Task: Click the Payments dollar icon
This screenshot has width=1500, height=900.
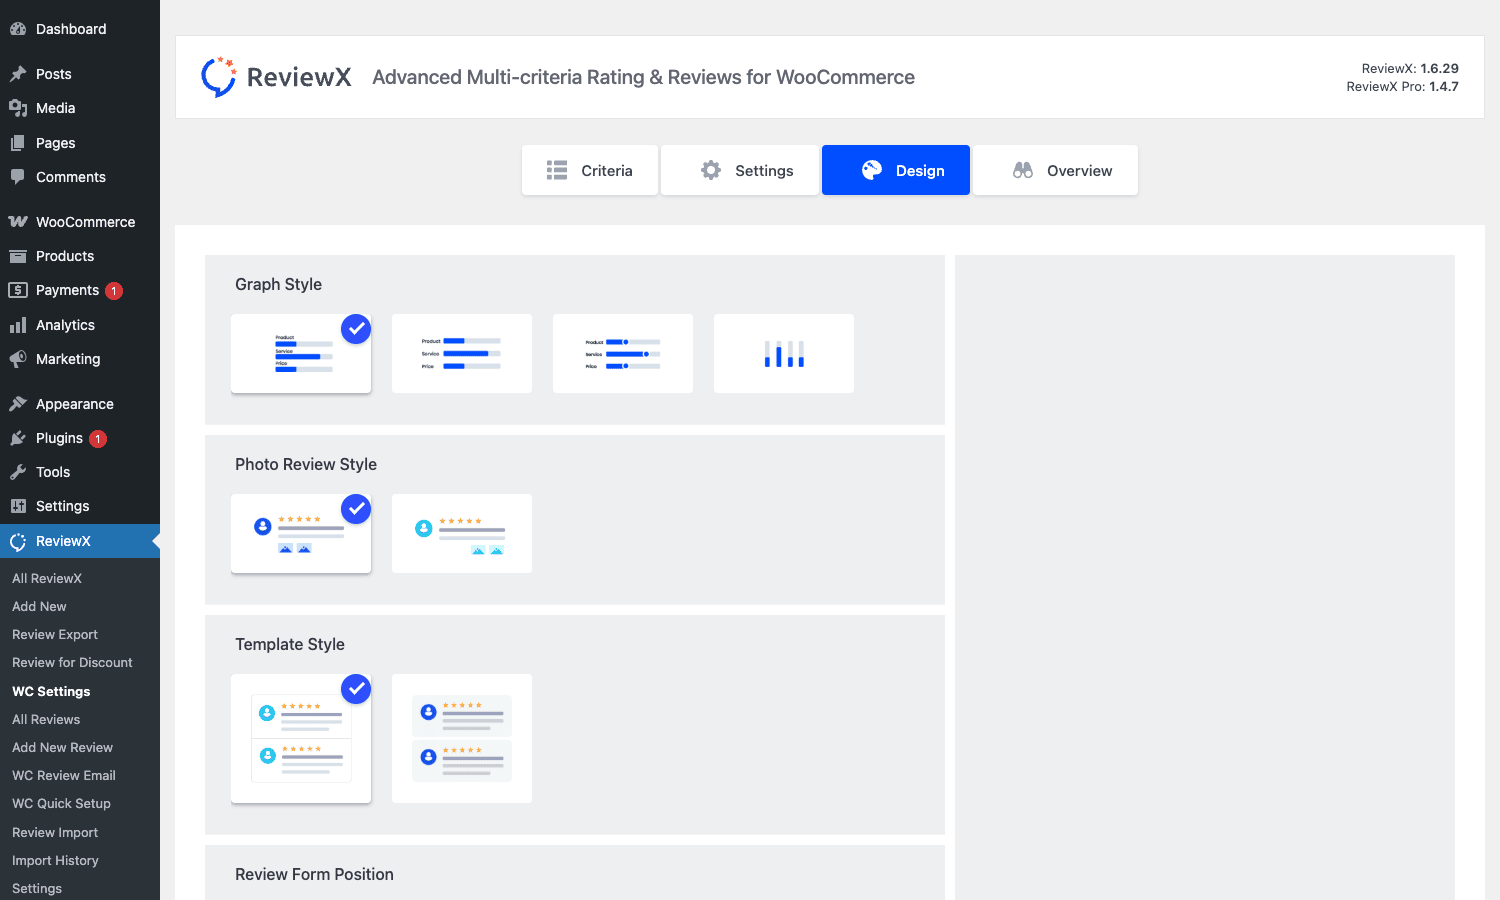Action: click(x=18, y=290)
